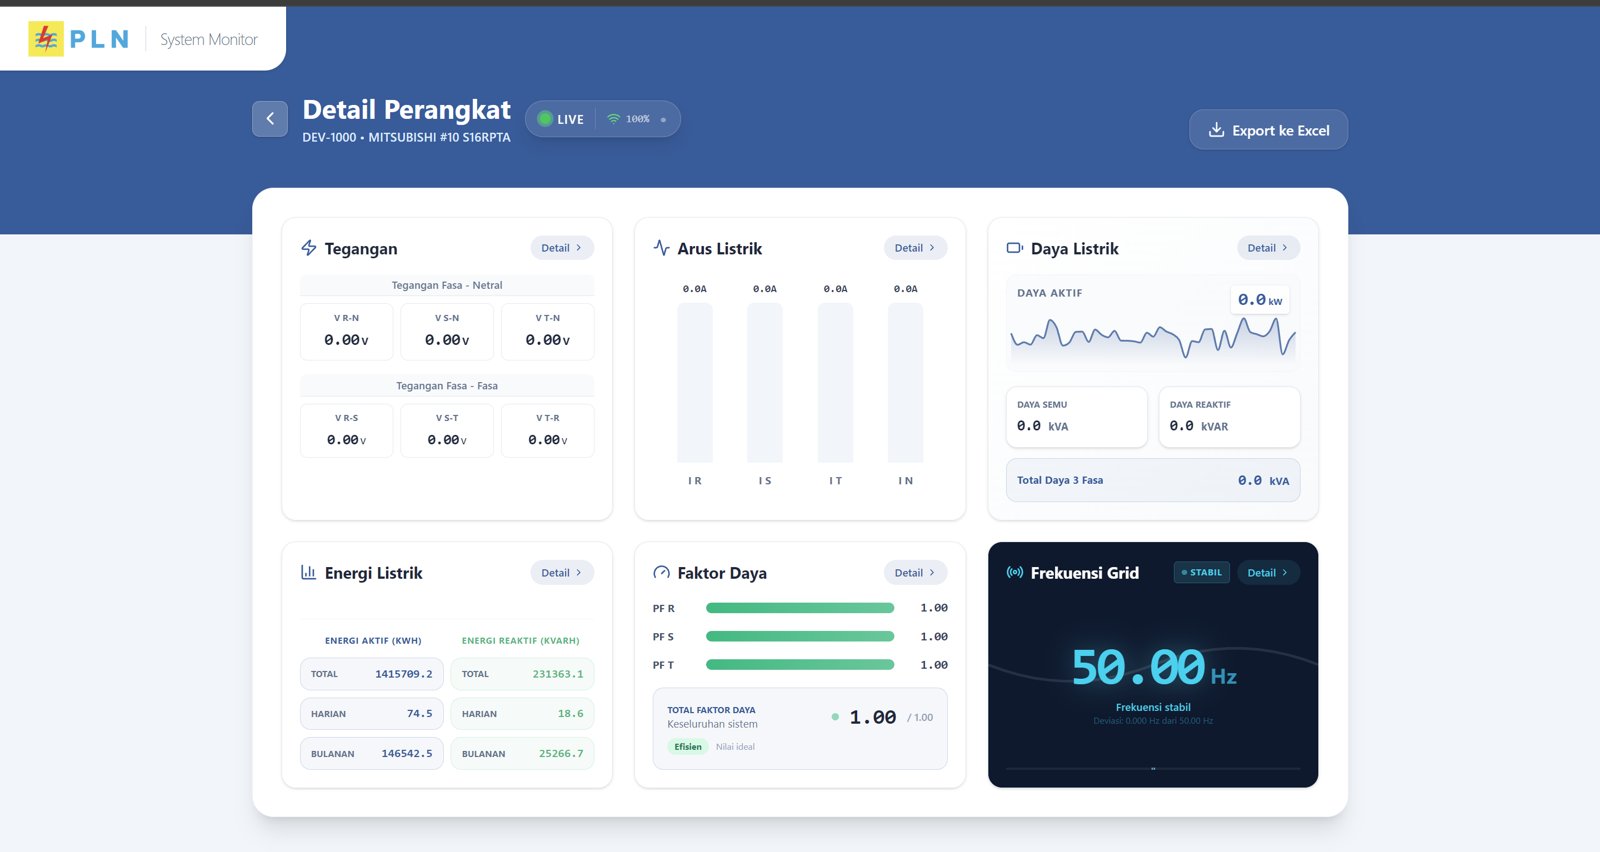Click the I T current bar
The height and width of the screenshot is (852, 1600).
[835, 383]
